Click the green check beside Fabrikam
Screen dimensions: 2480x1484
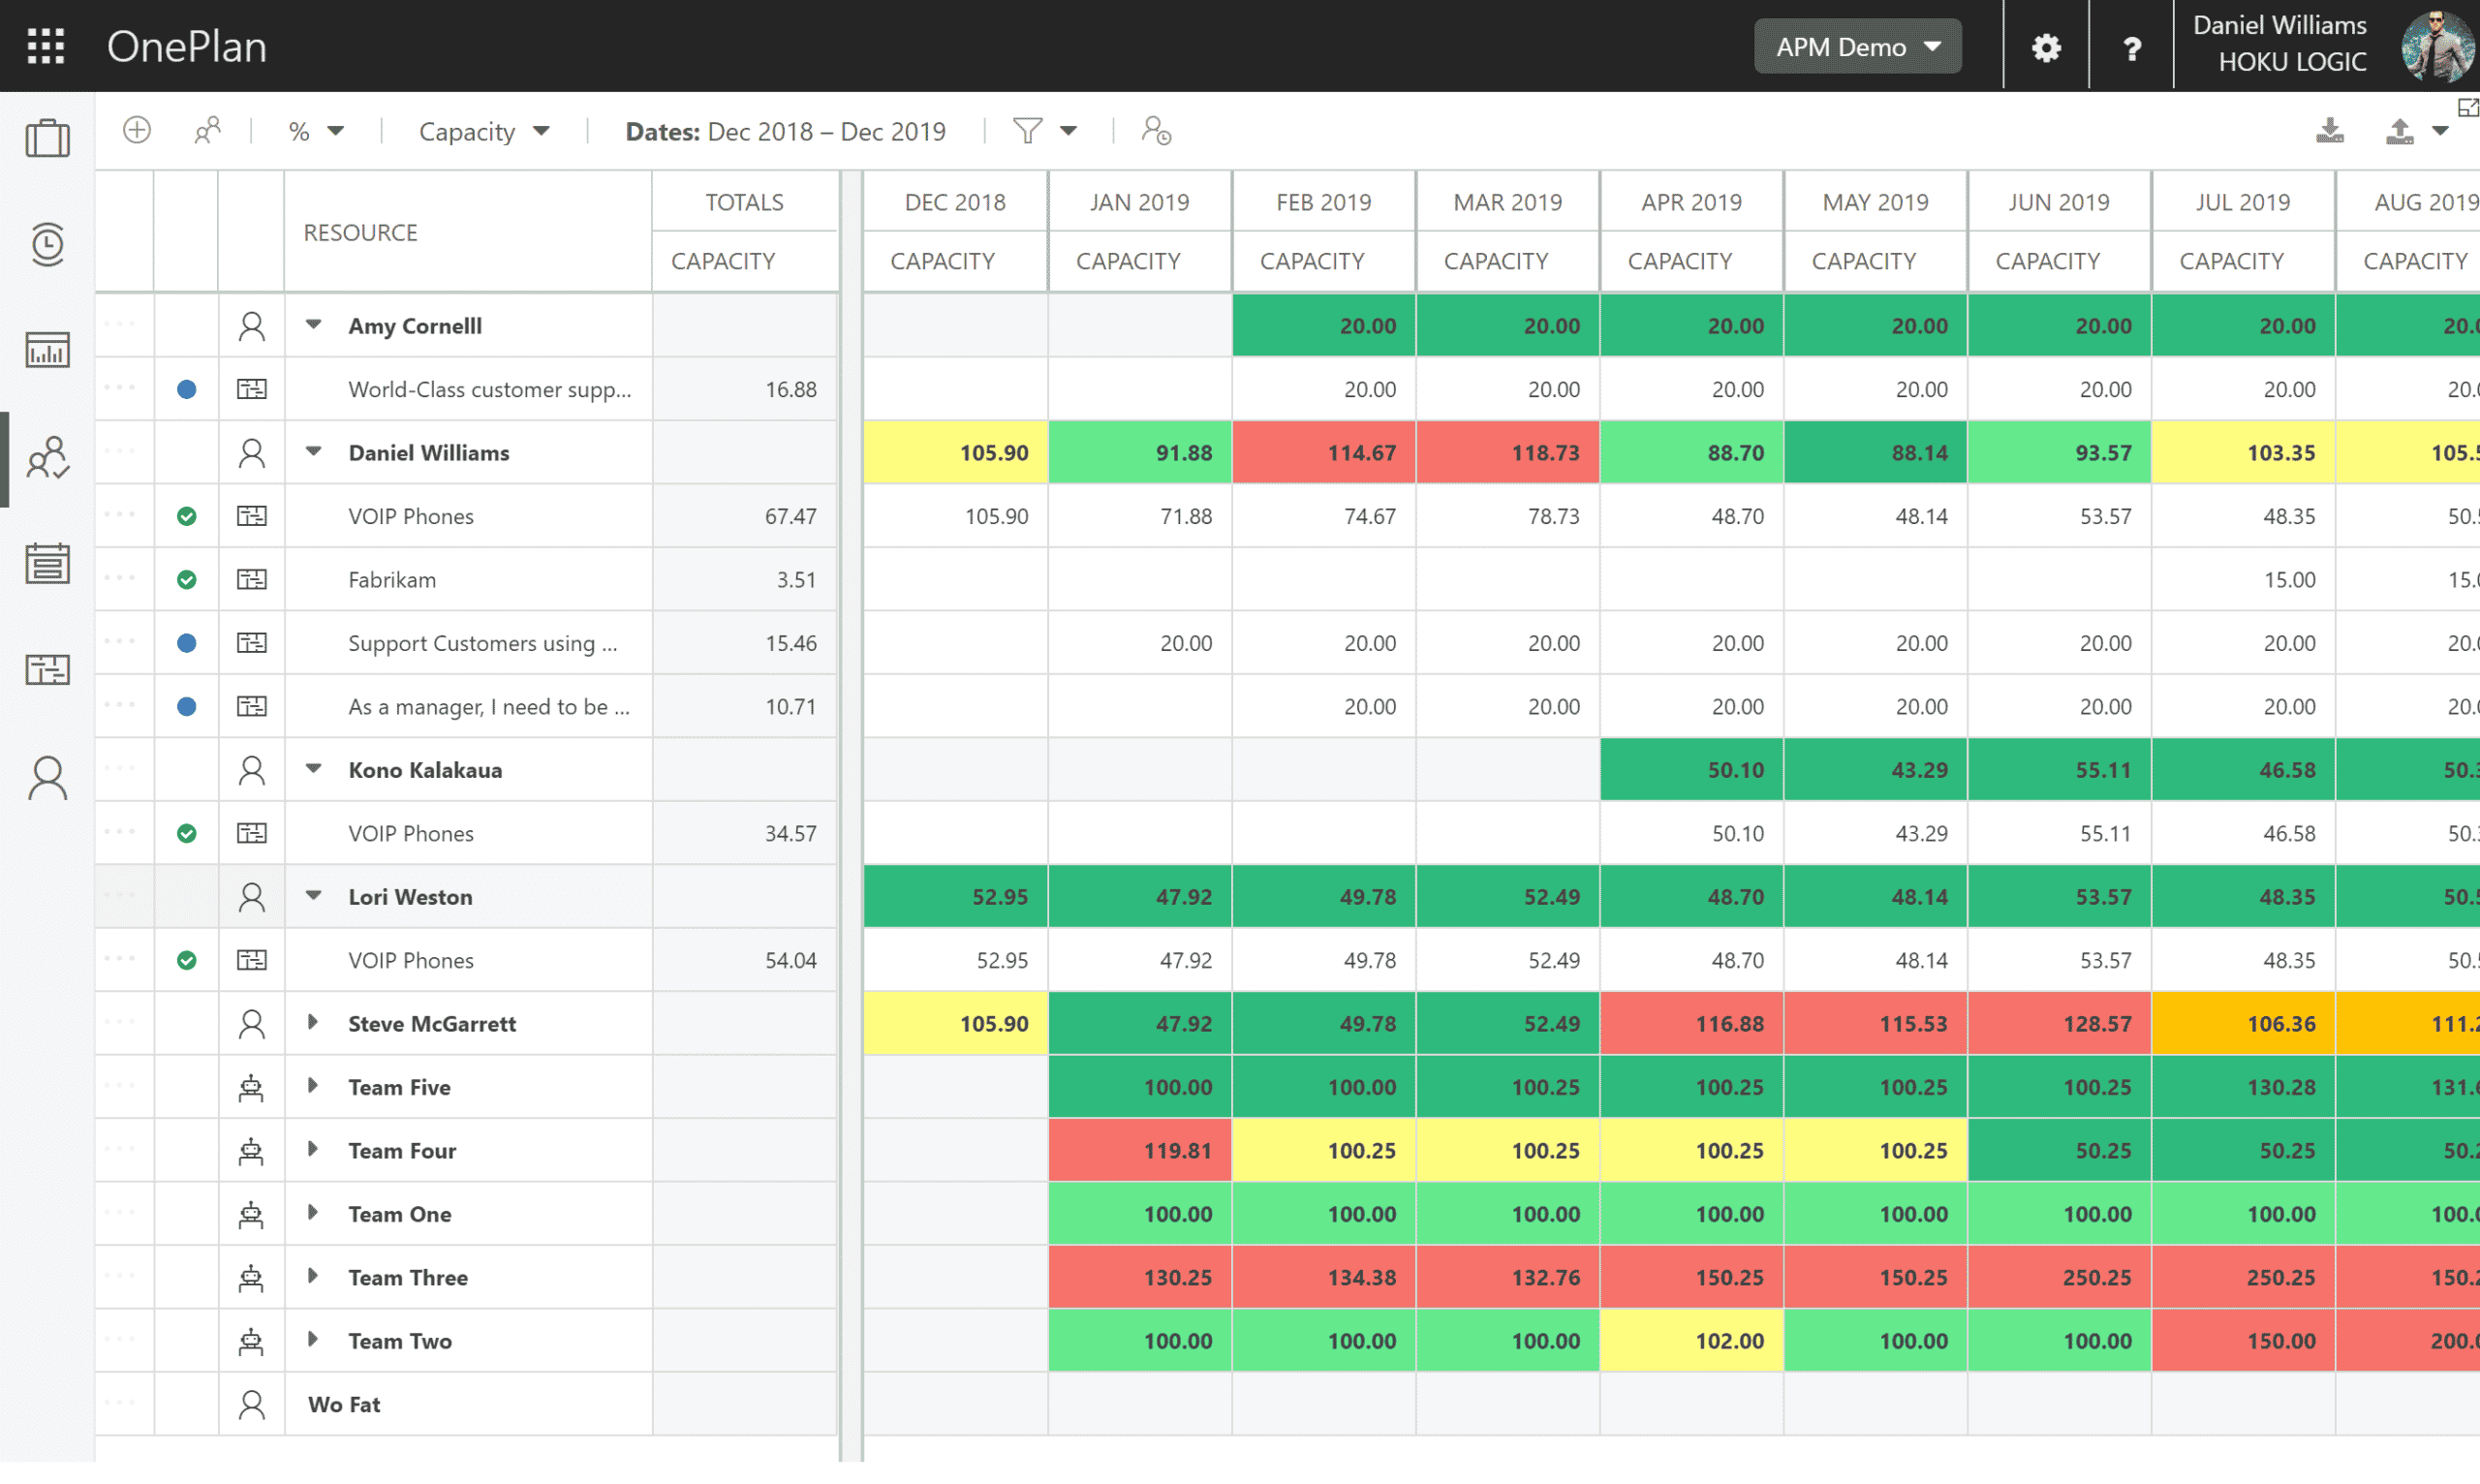(186, 580)
